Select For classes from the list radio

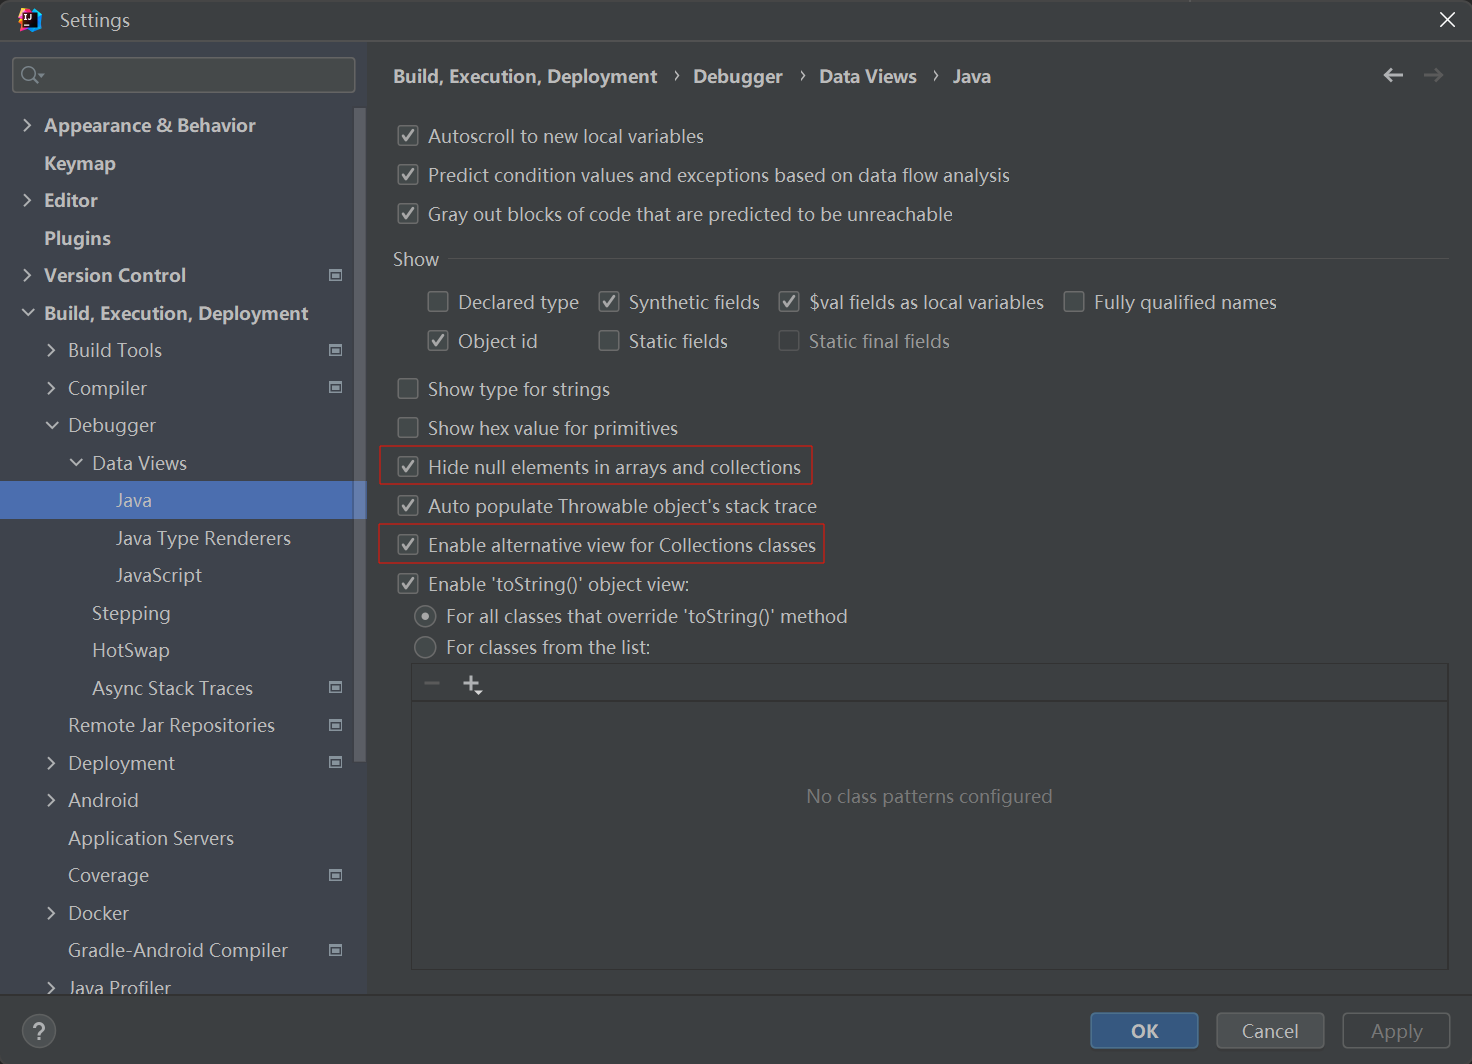click(x=425, y=647)
